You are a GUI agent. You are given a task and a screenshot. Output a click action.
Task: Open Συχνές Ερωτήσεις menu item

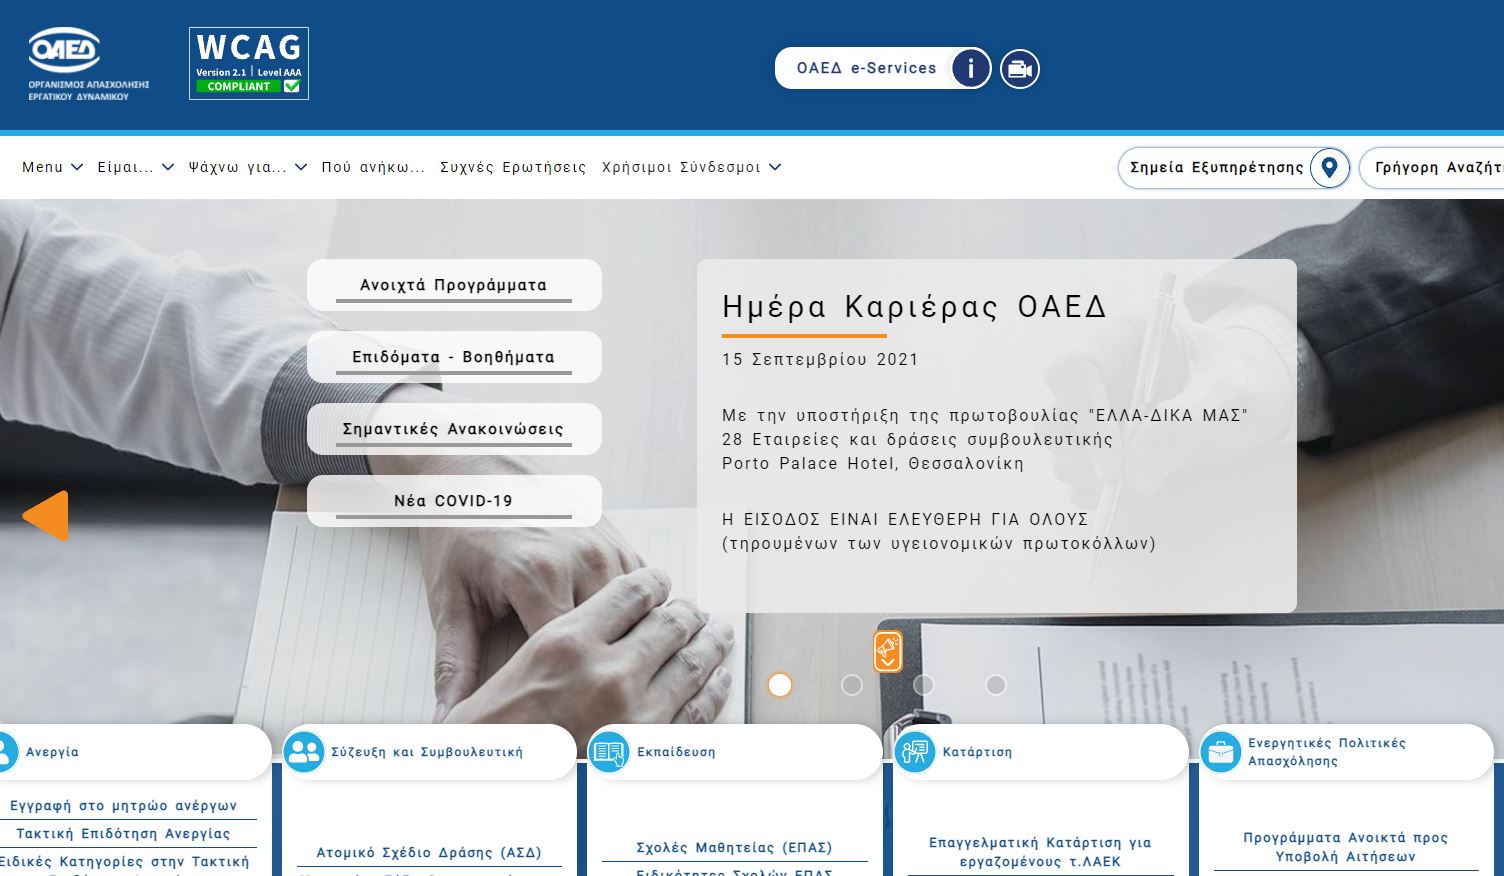coord(513,167)
